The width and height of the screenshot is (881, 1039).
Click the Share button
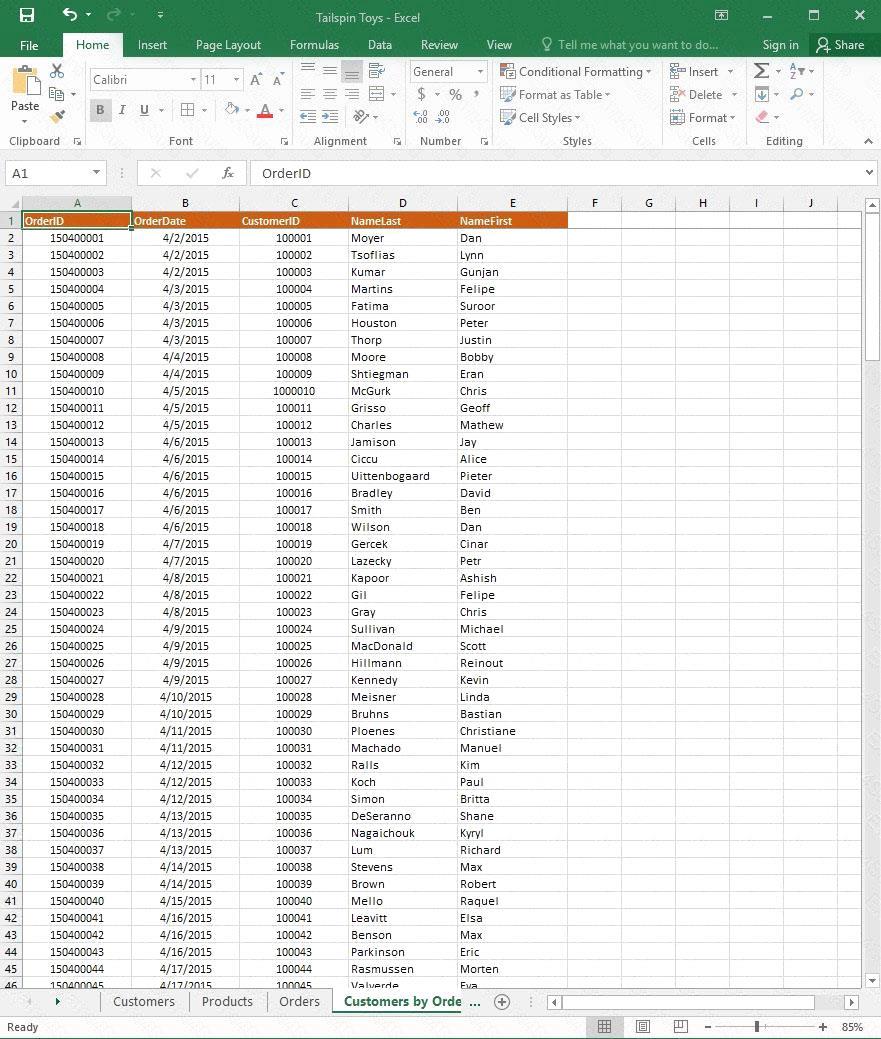[x=841, y=45]
